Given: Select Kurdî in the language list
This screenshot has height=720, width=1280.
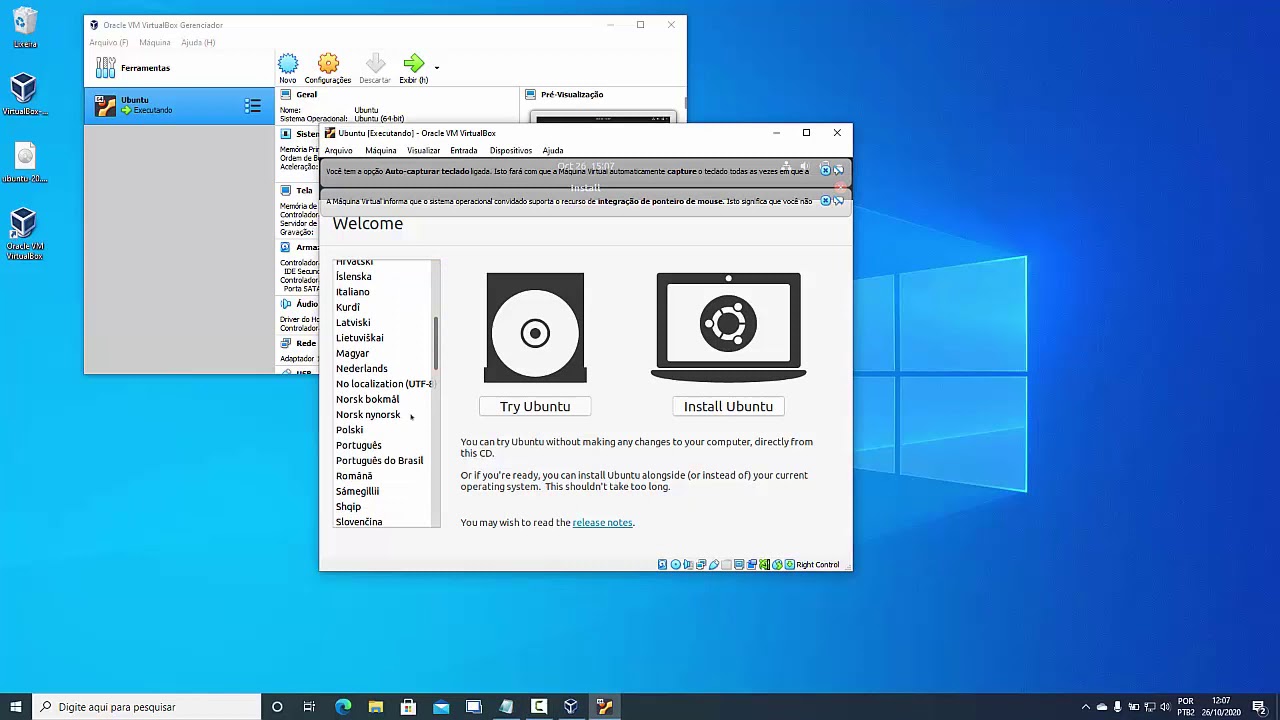Looking at the screenshot, I should tap(348, 307).
